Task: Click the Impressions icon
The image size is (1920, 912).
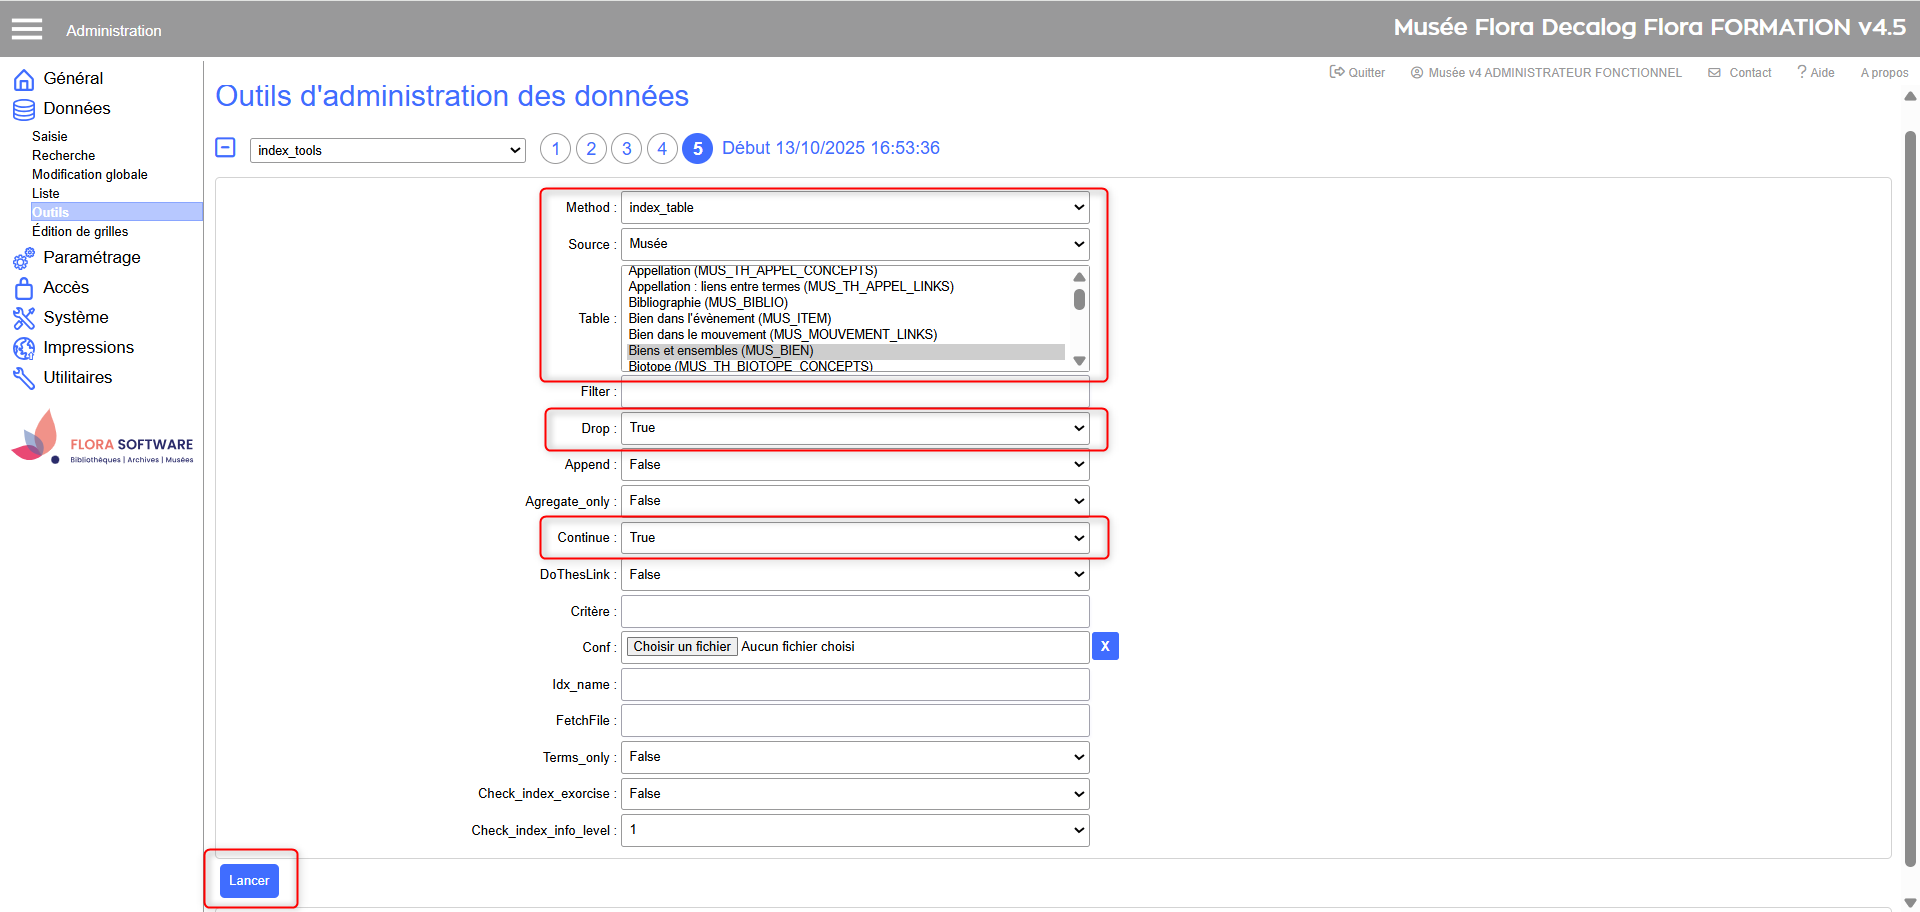Action: tap(24, 348)
